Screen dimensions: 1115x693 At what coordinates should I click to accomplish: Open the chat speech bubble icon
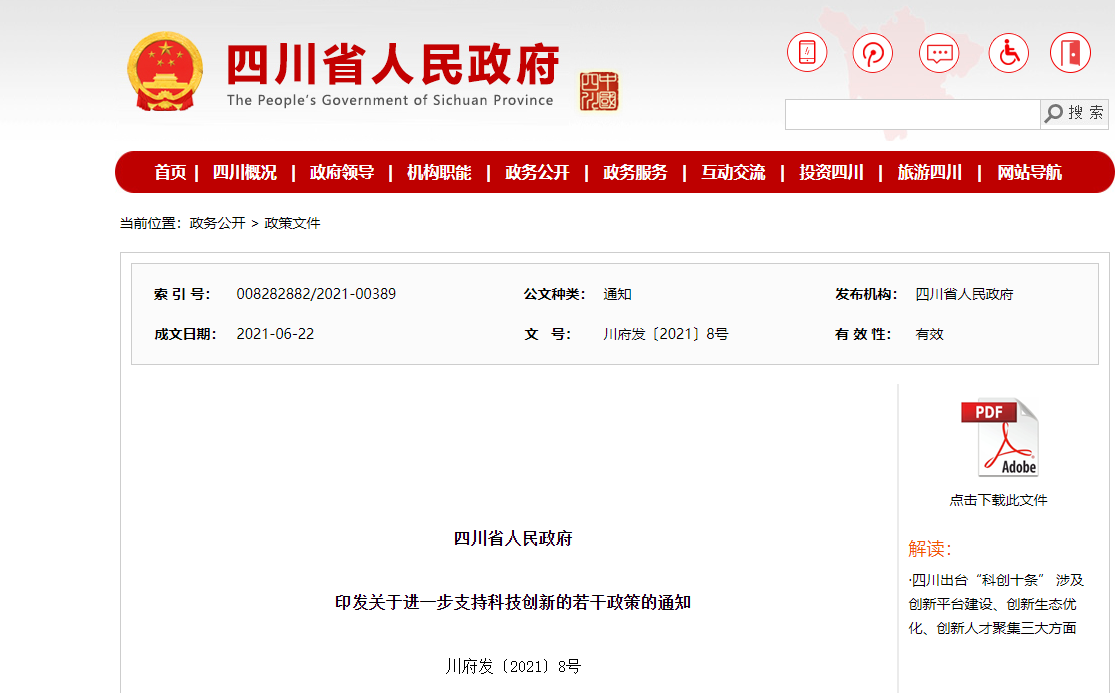938,52
